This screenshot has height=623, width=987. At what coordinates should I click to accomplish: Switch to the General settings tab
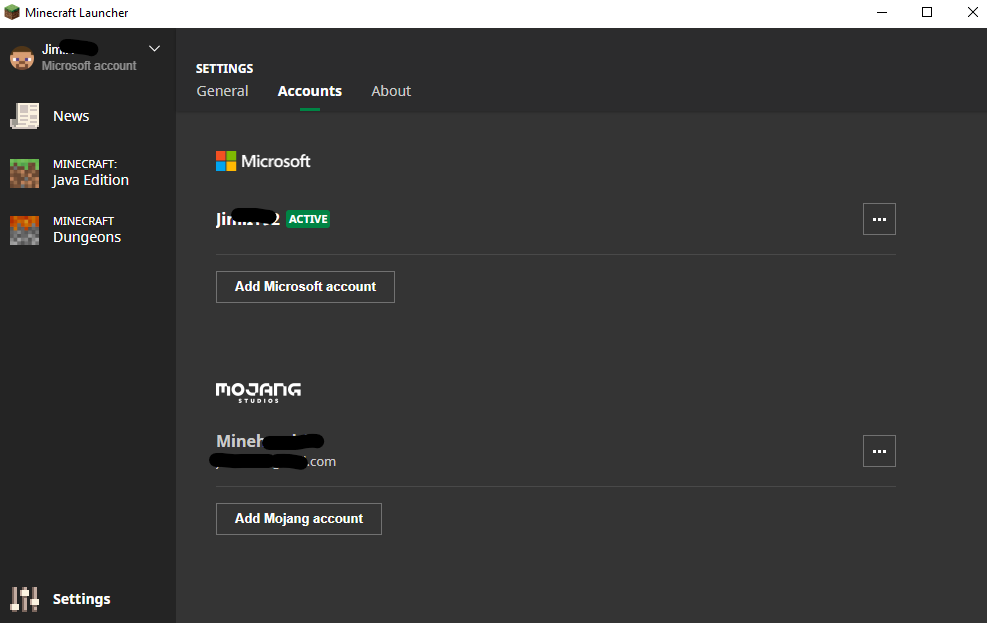point(222,91)
